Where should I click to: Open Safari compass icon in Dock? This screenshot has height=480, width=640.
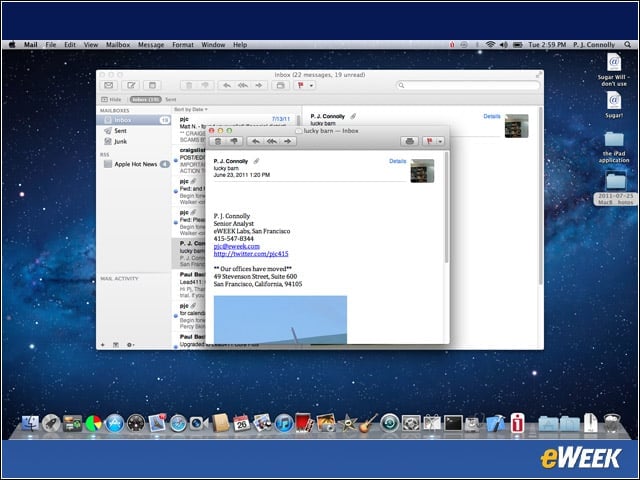click(178, 424)
